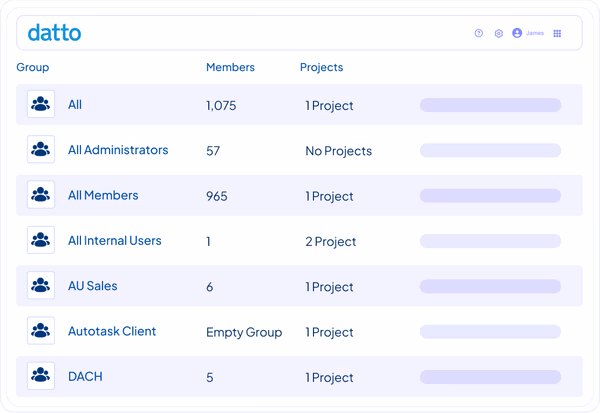Click the placeholder bar in All Internal Users row
The width and height of the screenshot is (600, 413).
click(x=491, y=241)
